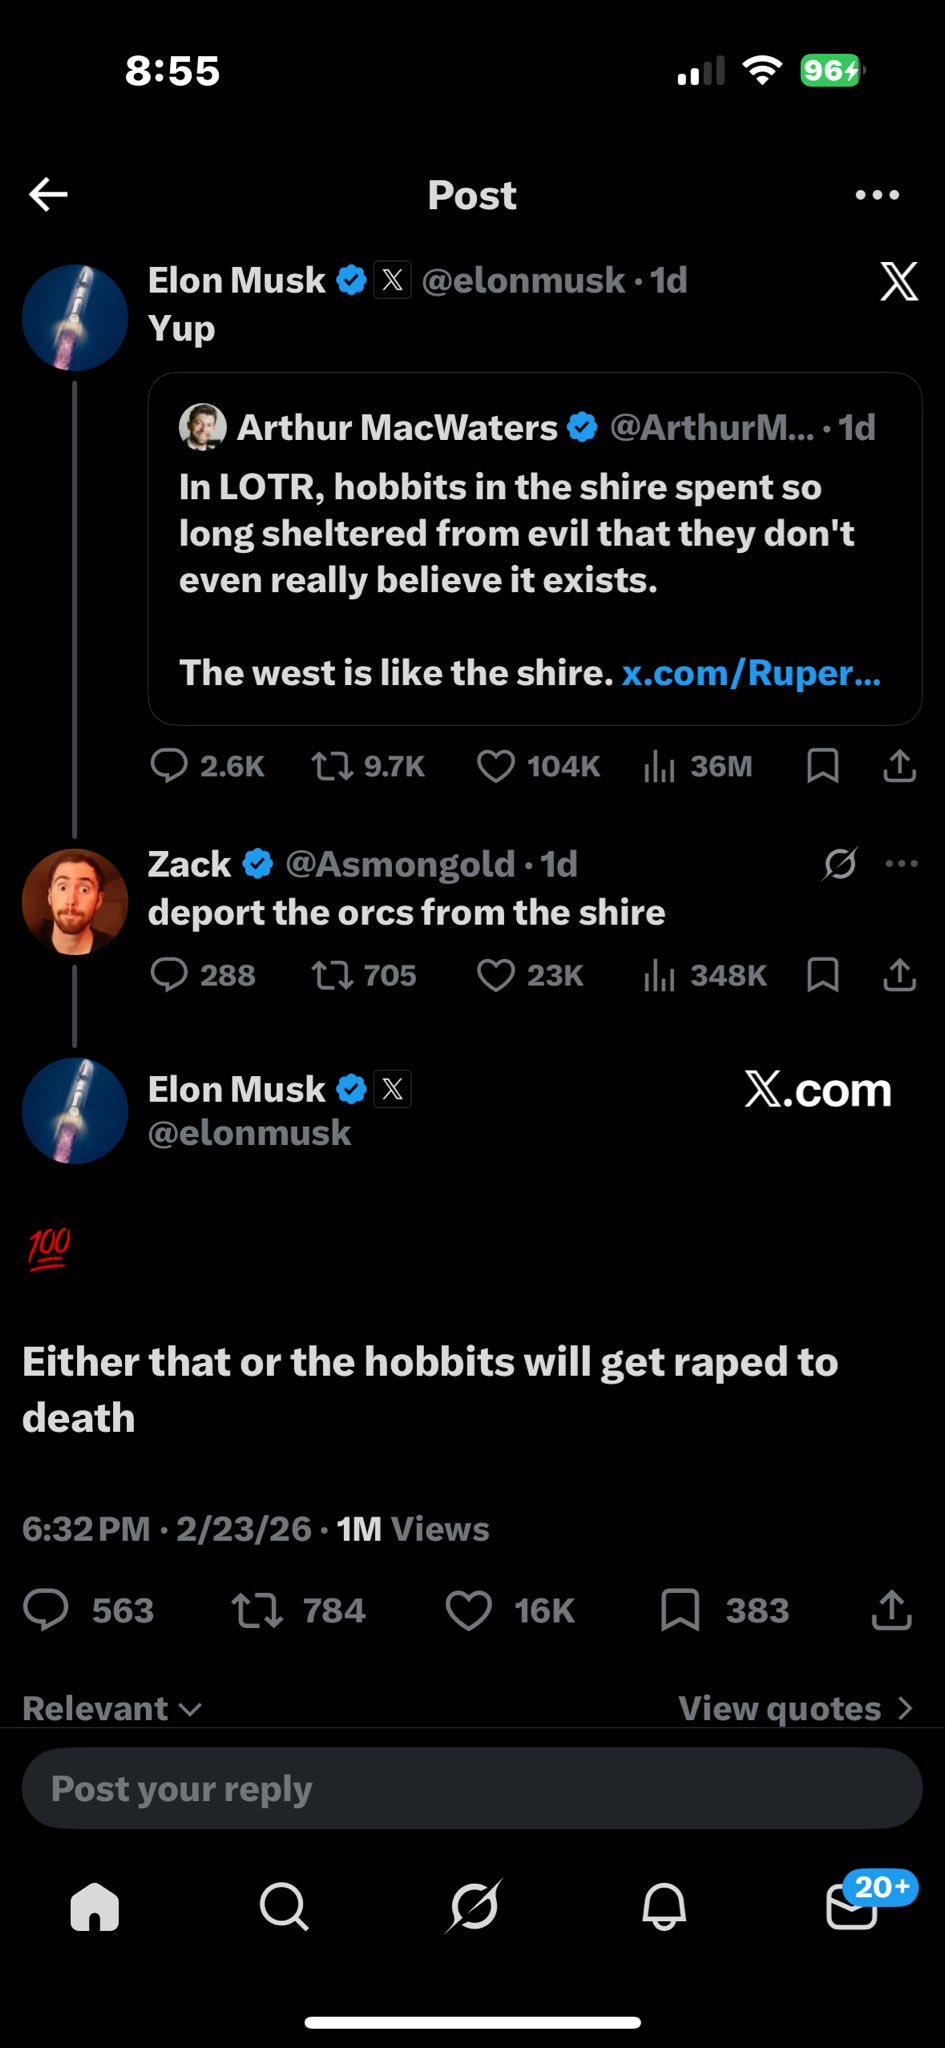The height and width of the screenshot is (2048, 945).
Task: Open replies on the main post
Action: [x=46, y=1610]
